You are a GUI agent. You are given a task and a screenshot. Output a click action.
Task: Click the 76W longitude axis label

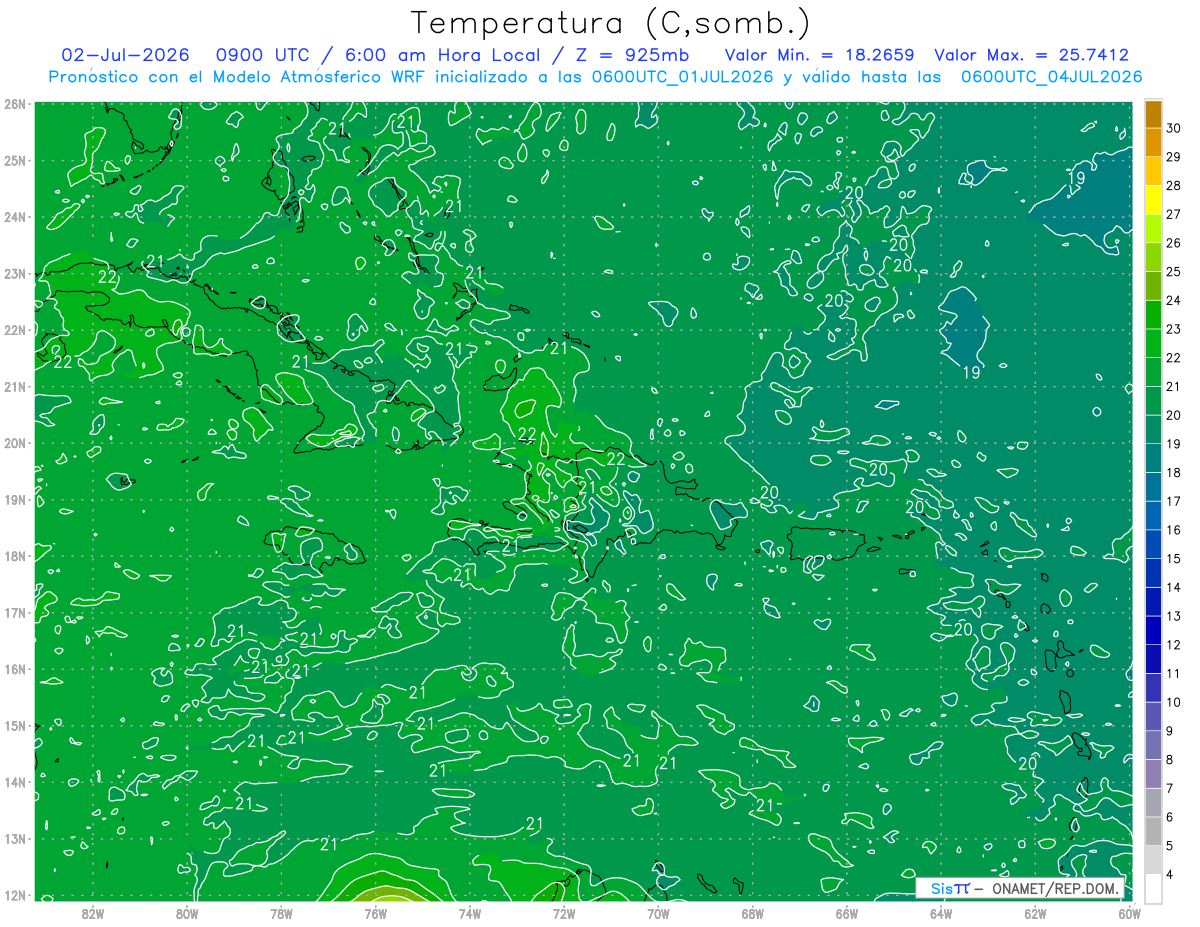(x=376, y=913)
